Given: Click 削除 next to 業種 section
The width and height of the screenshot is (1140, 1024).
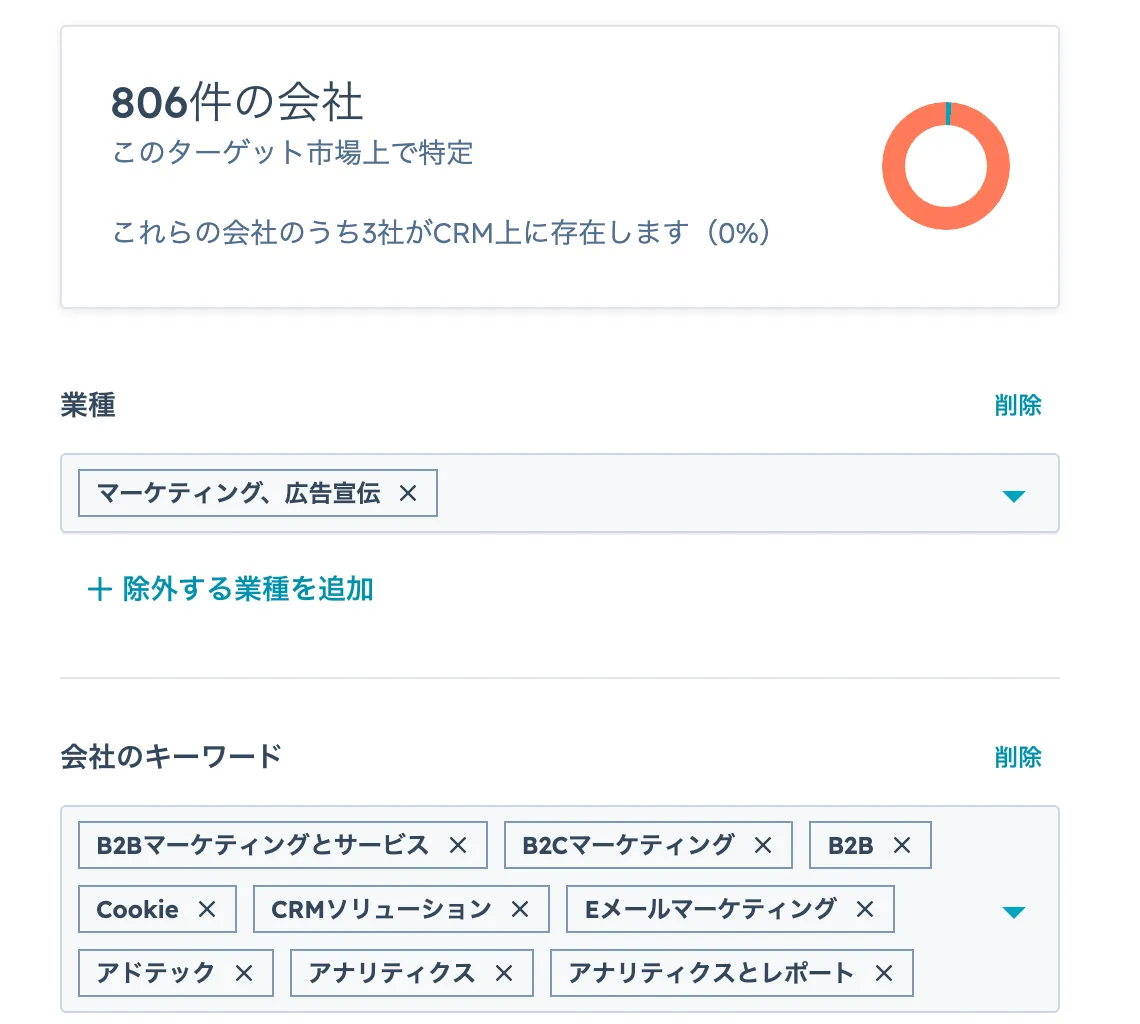Looking at the screenshot, I should click(1019, 404).
